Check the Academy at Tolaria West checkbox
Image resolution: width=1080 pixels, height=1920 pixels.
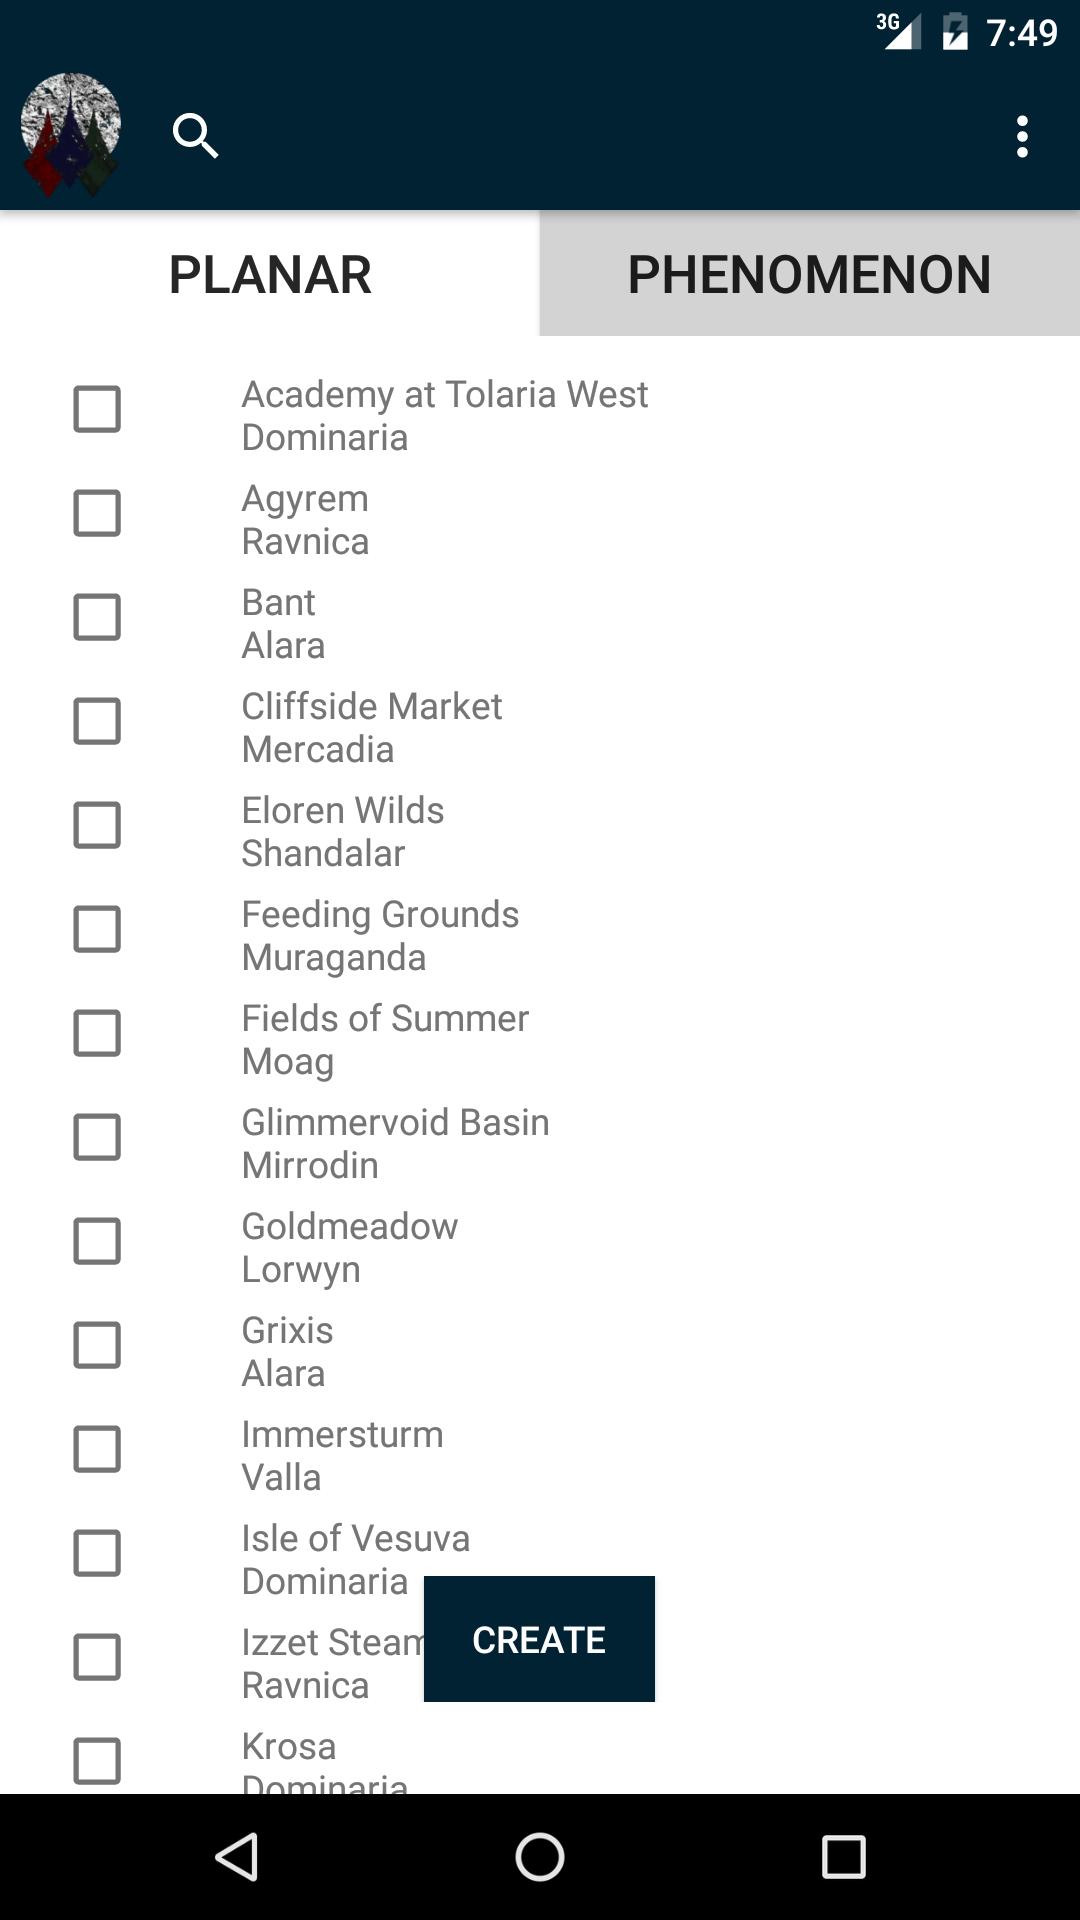pyautogui.click(x=97, y=409)
